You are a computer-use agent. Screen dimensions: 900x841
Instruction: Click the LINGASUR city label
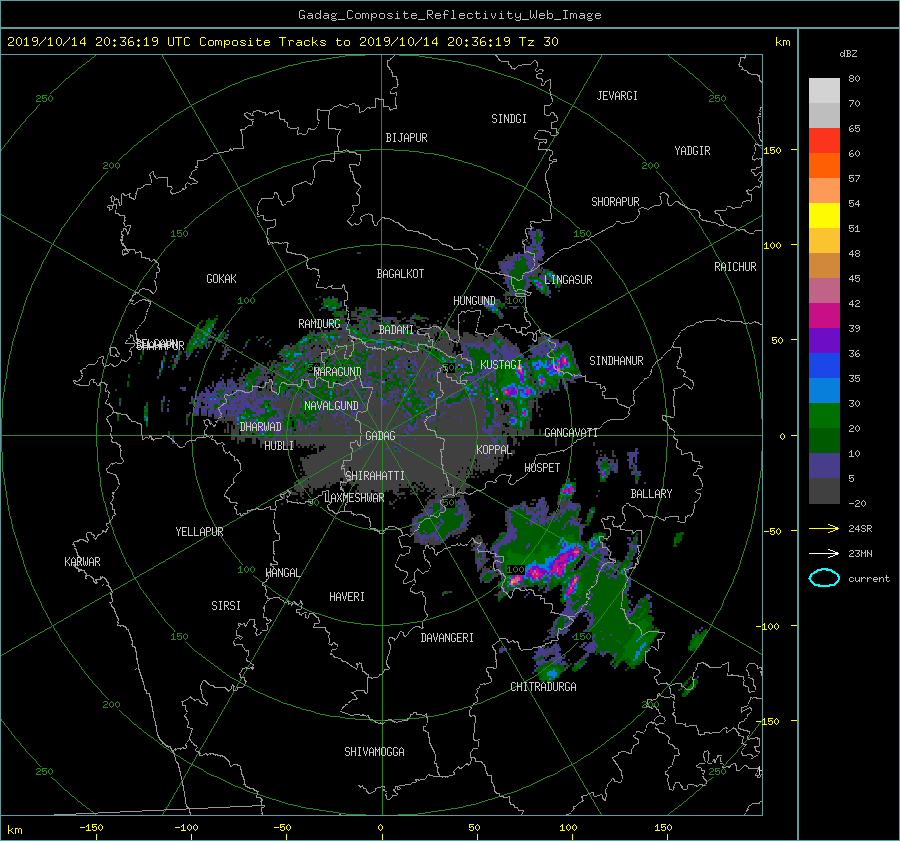coord(568,280)
